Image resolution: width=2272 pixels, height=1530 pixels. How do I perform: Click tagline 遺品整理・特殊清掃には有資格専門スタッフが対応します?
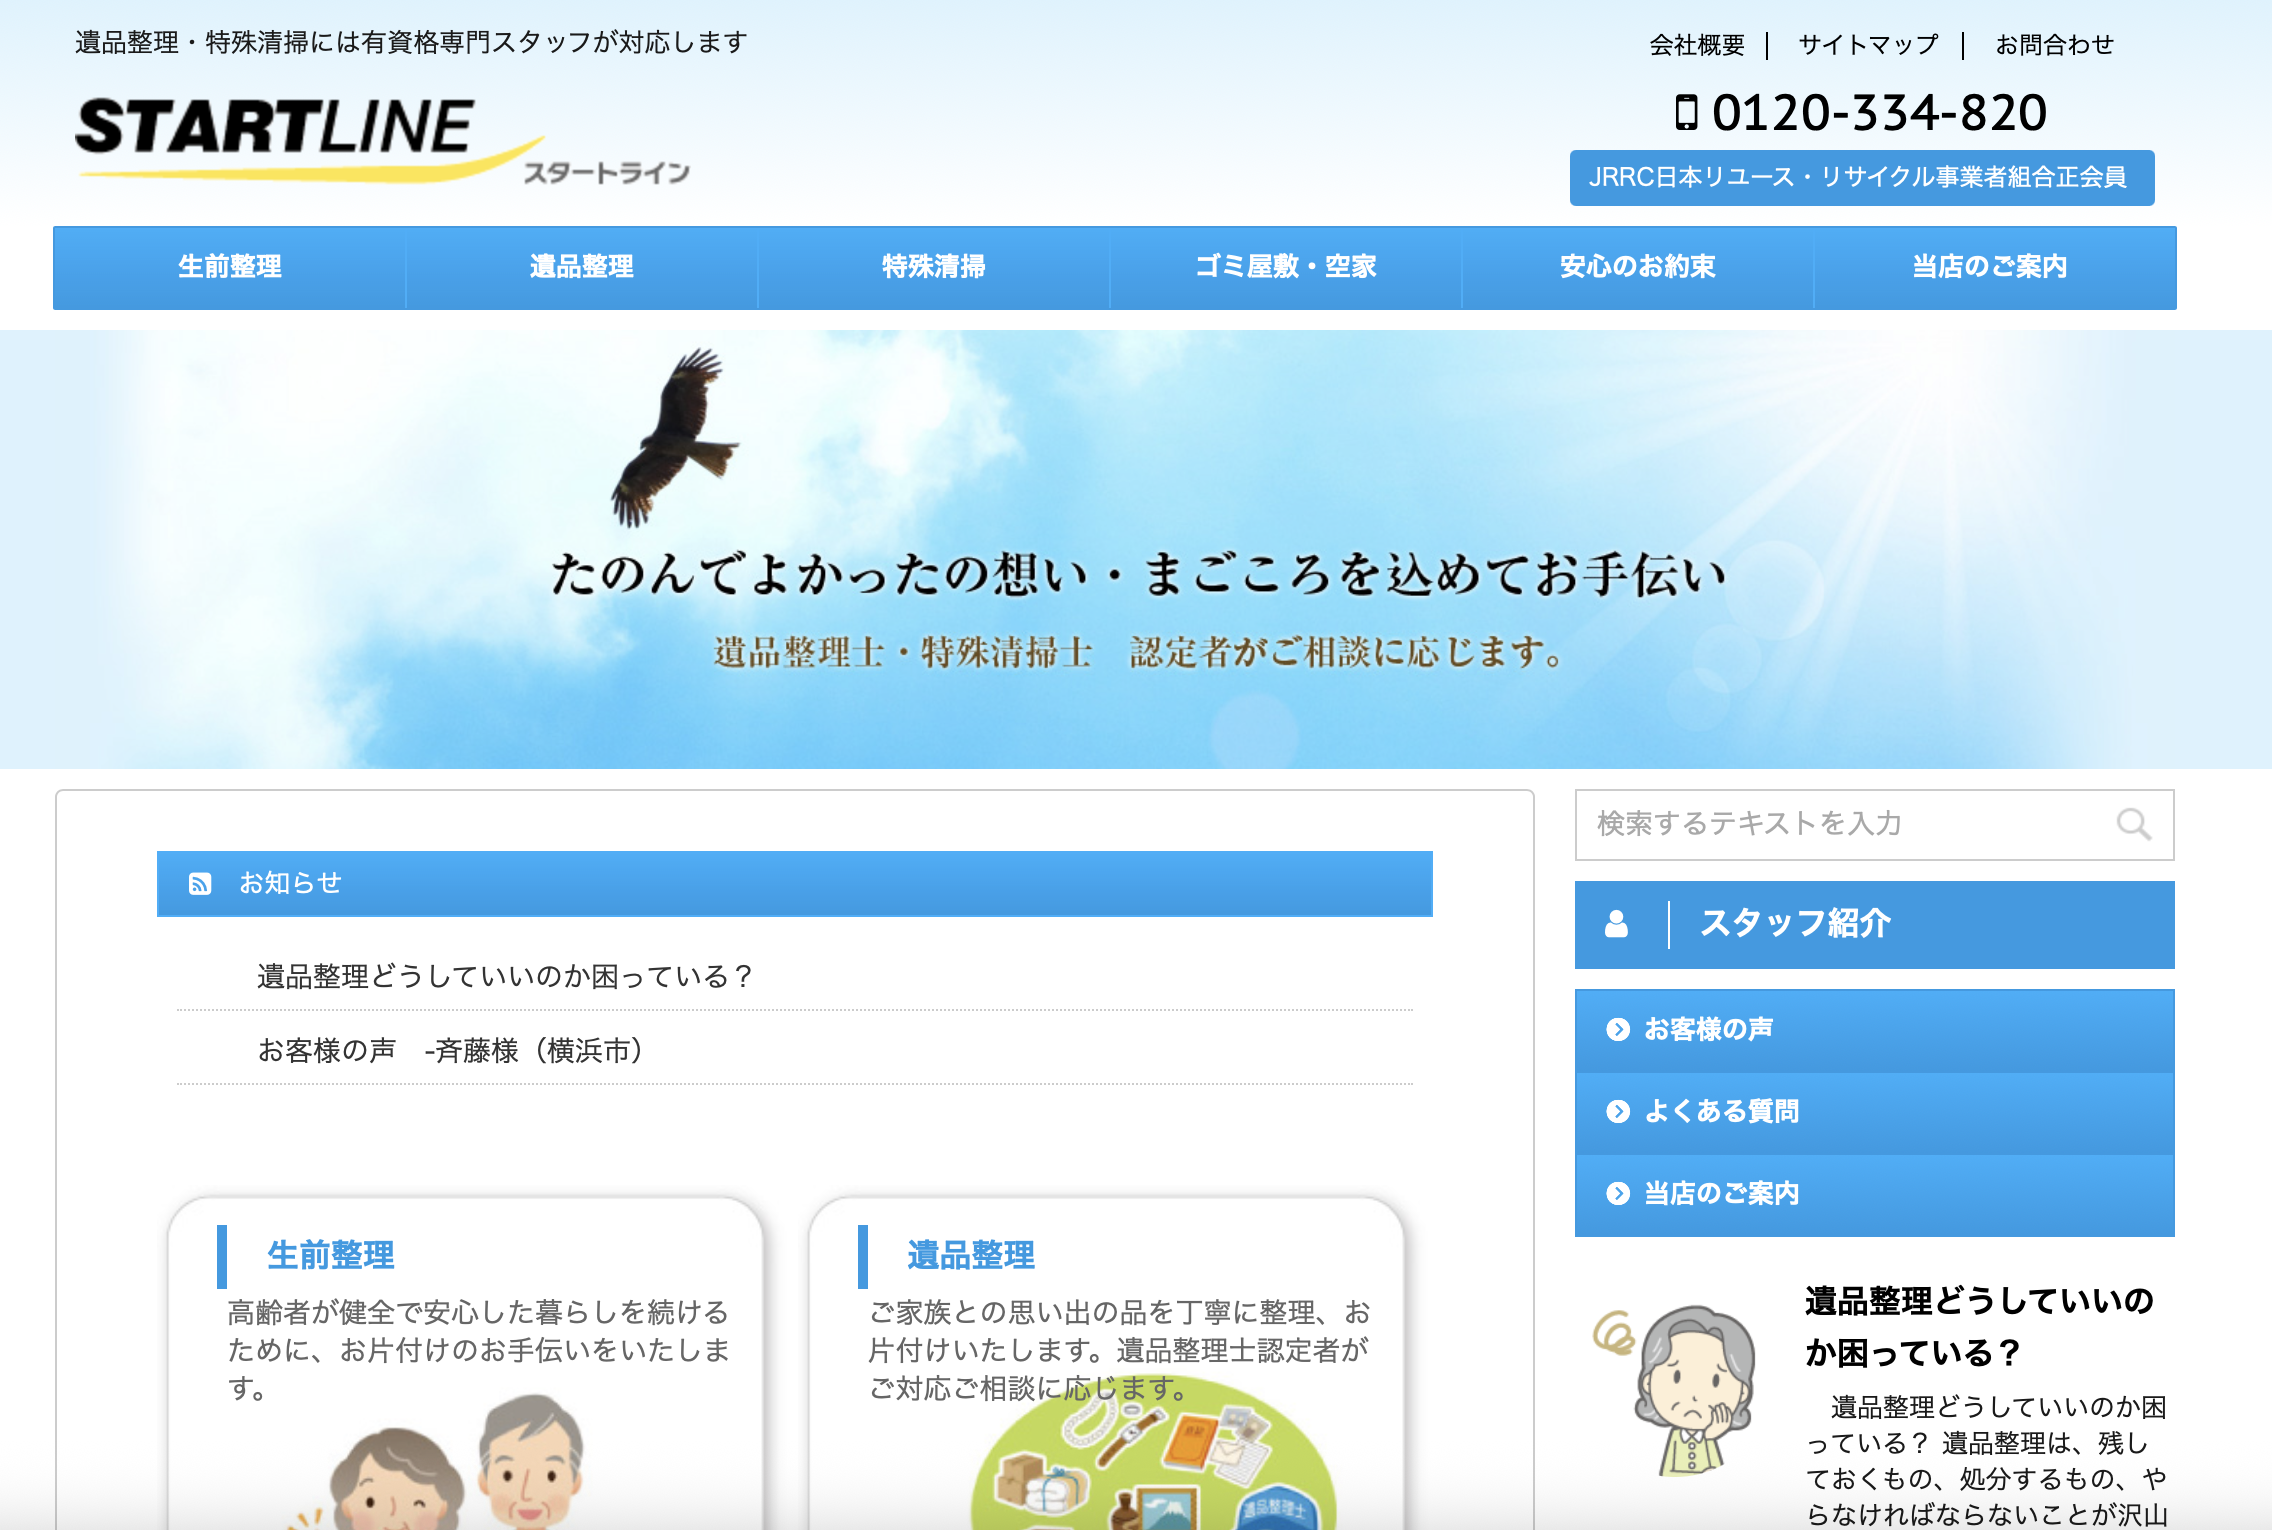pos(411,43)
